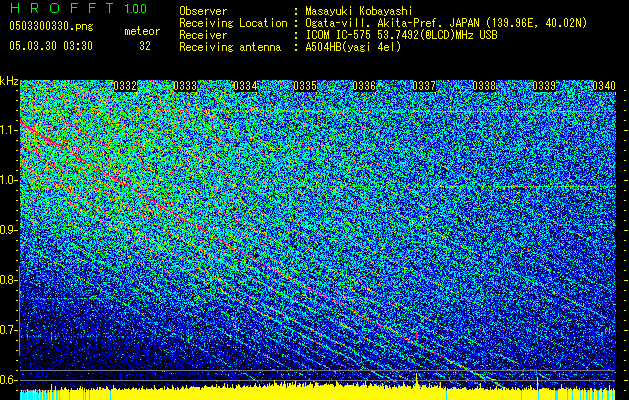Click the 0338 time marker
The width and height of the screenshot is (629, 400).
(x=484, y=86)
